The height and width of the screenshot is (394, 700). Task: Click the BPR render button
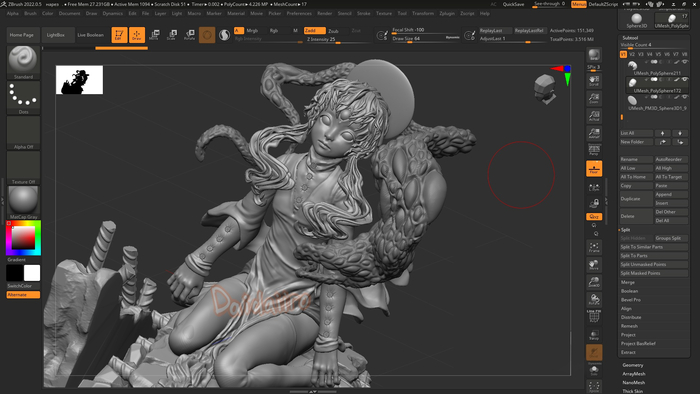tap(594, 55)
